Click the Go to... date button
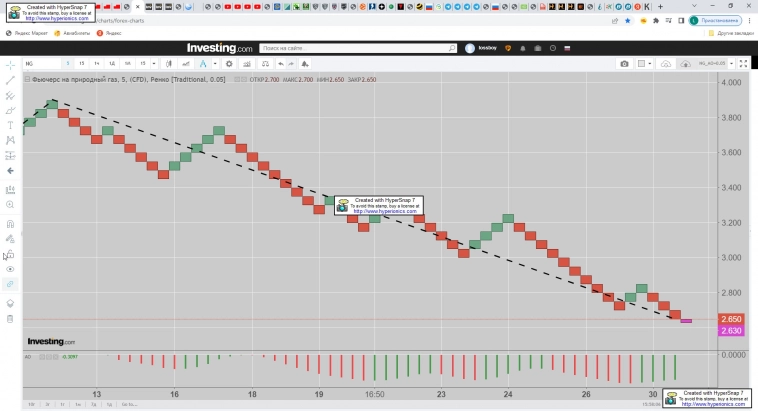Screen dimensions: 758x411 click(130, 404)
